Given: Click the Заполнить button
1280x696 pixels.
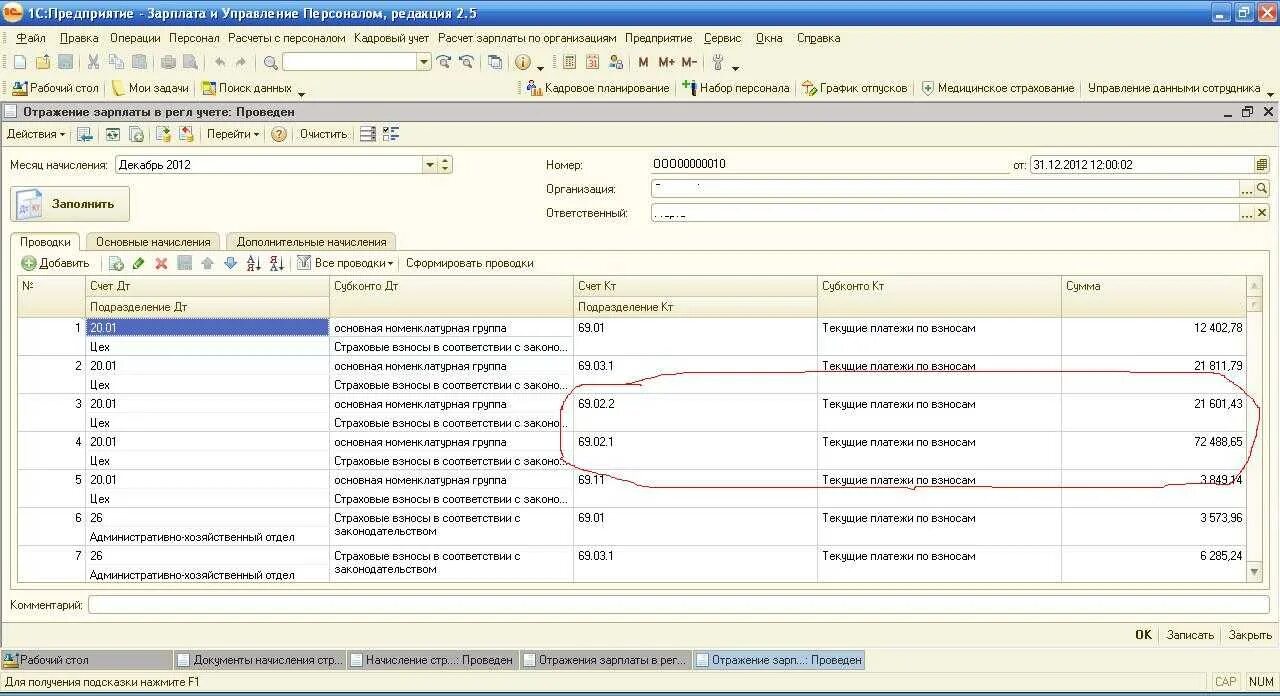Looking at the screenshot, I should (x=70, y=204).
